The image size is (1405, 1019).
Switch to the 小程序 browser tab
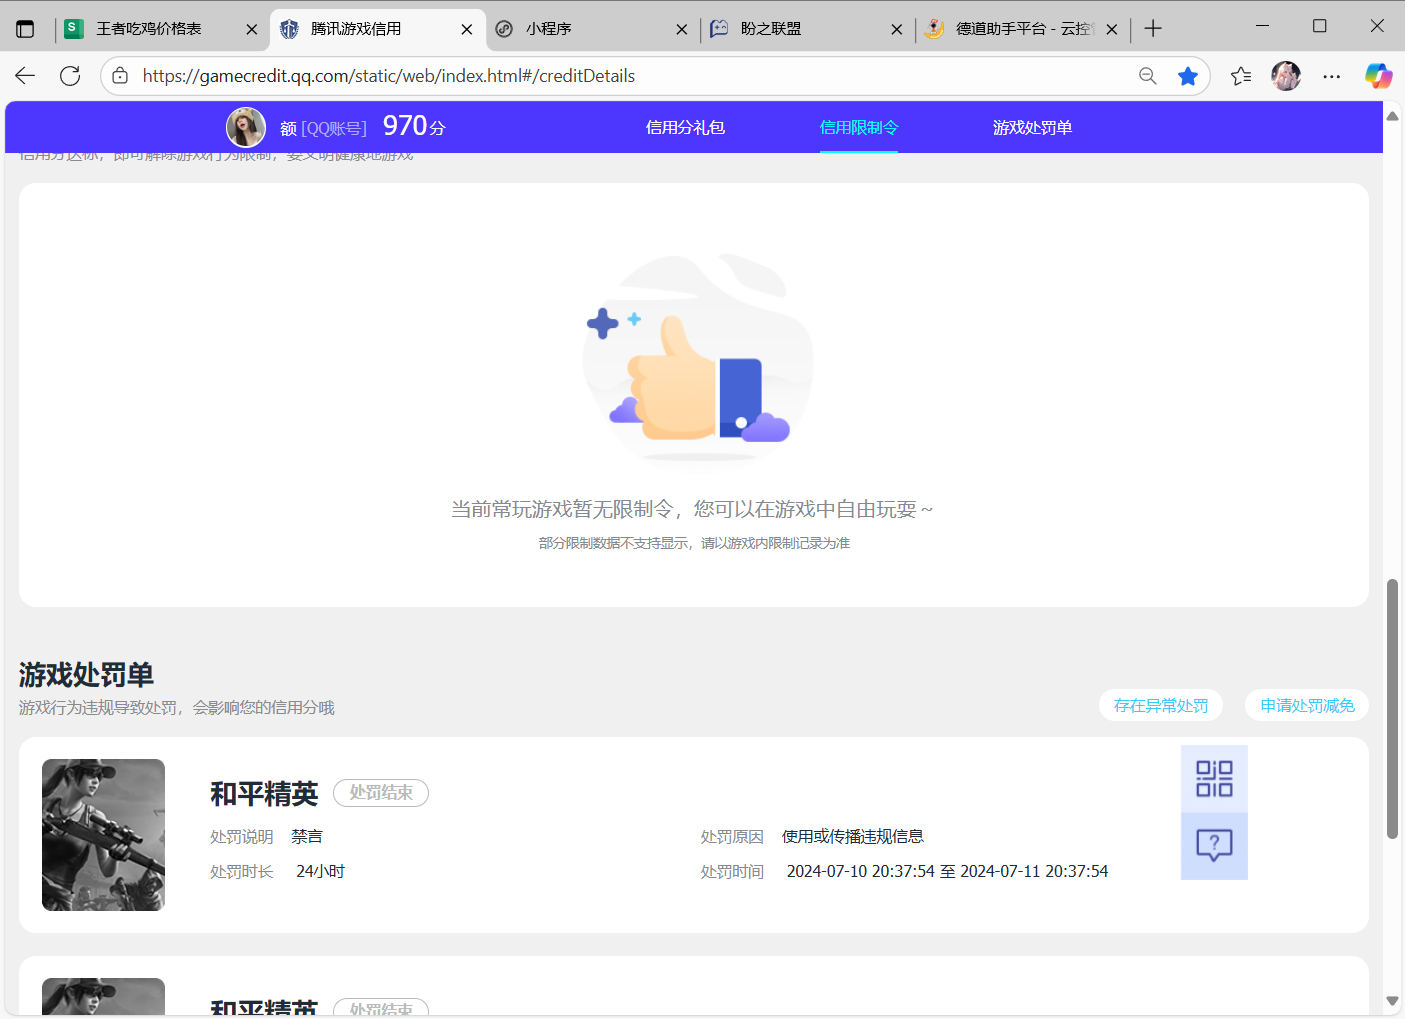click(590, 29)
